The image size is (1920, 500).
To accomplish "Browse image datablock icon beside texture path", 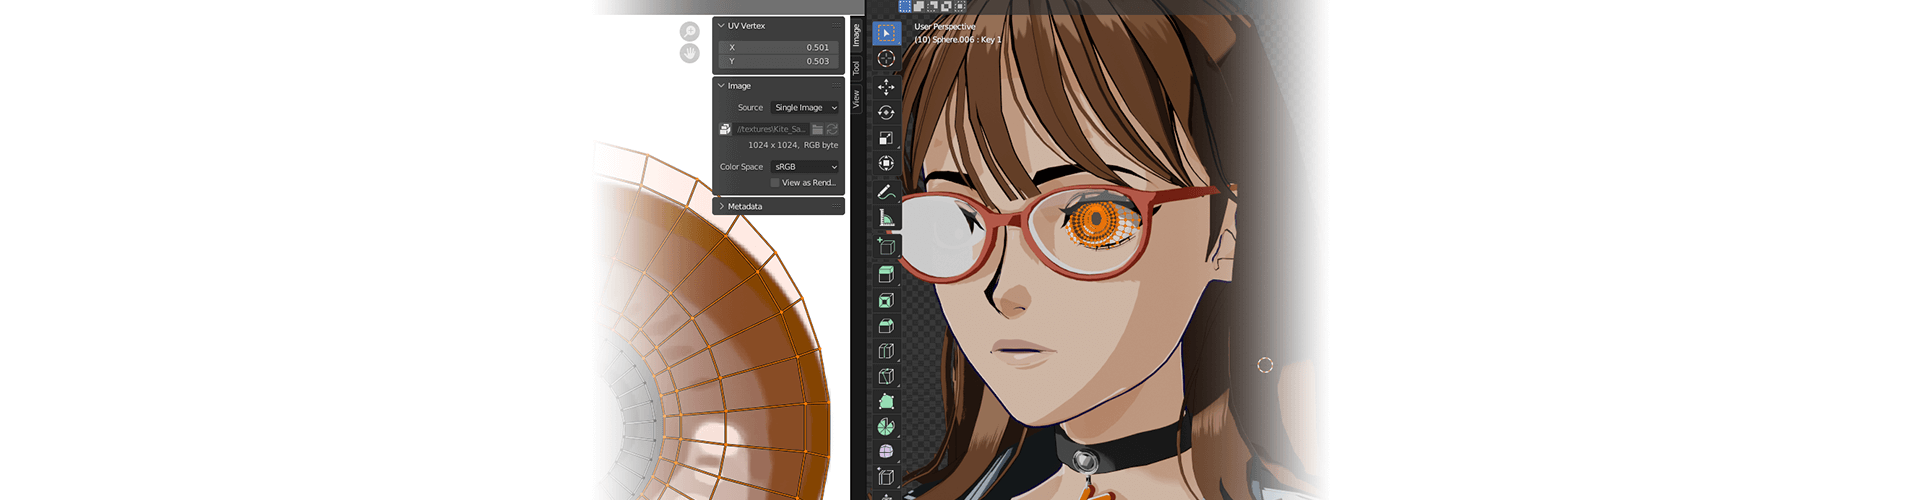I will coord(725,129).
